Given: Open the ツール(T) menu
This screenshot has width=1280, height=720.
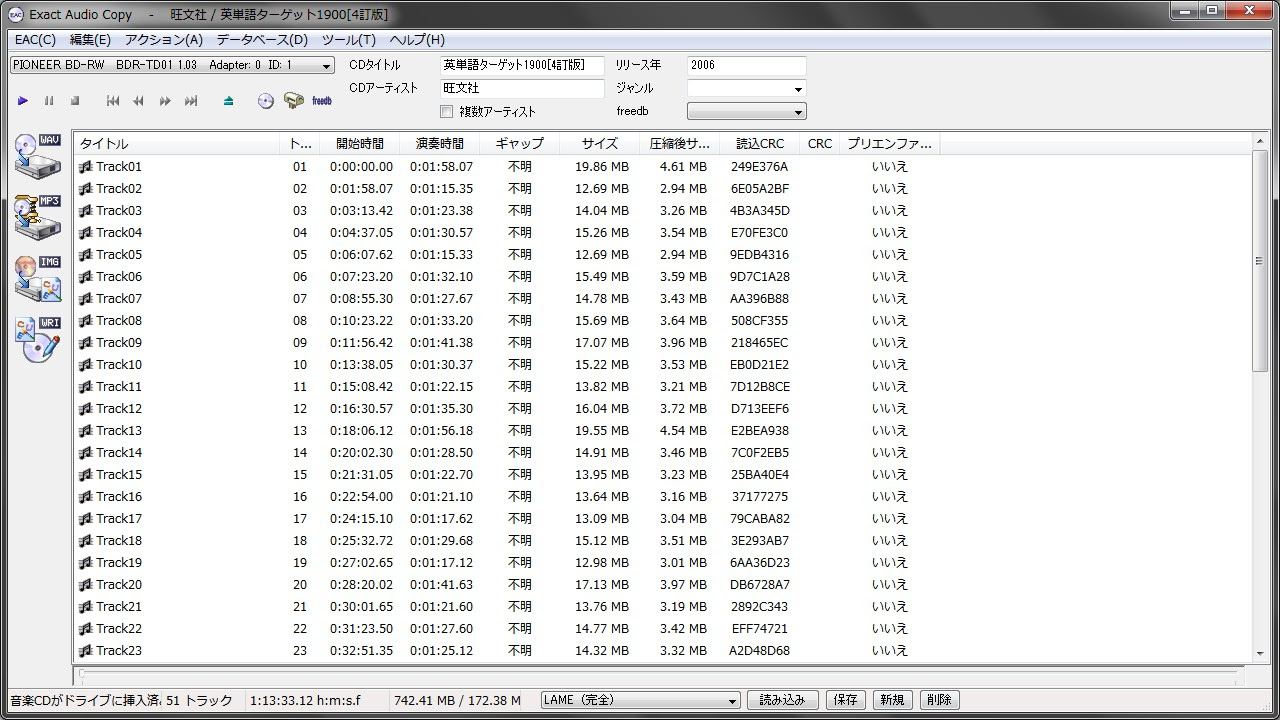Looking at the screenshot, I should tap(349, 40).
